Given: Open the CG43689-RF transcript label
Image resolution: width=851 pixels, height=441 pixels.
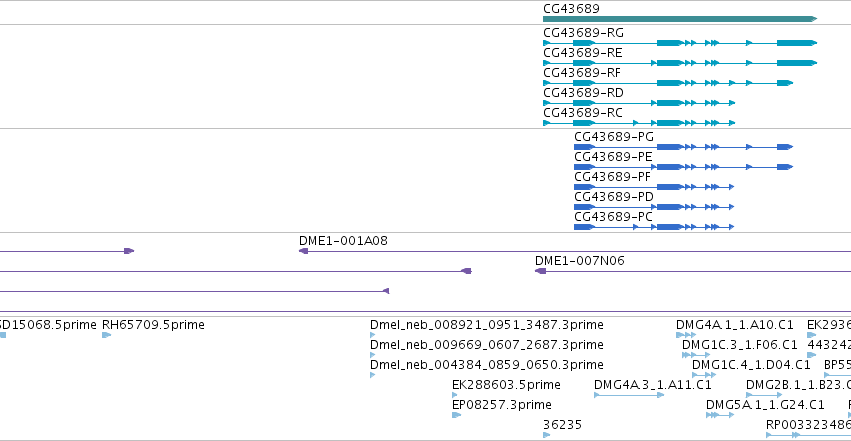Looking at the screenshot, I should coord(582,73).
